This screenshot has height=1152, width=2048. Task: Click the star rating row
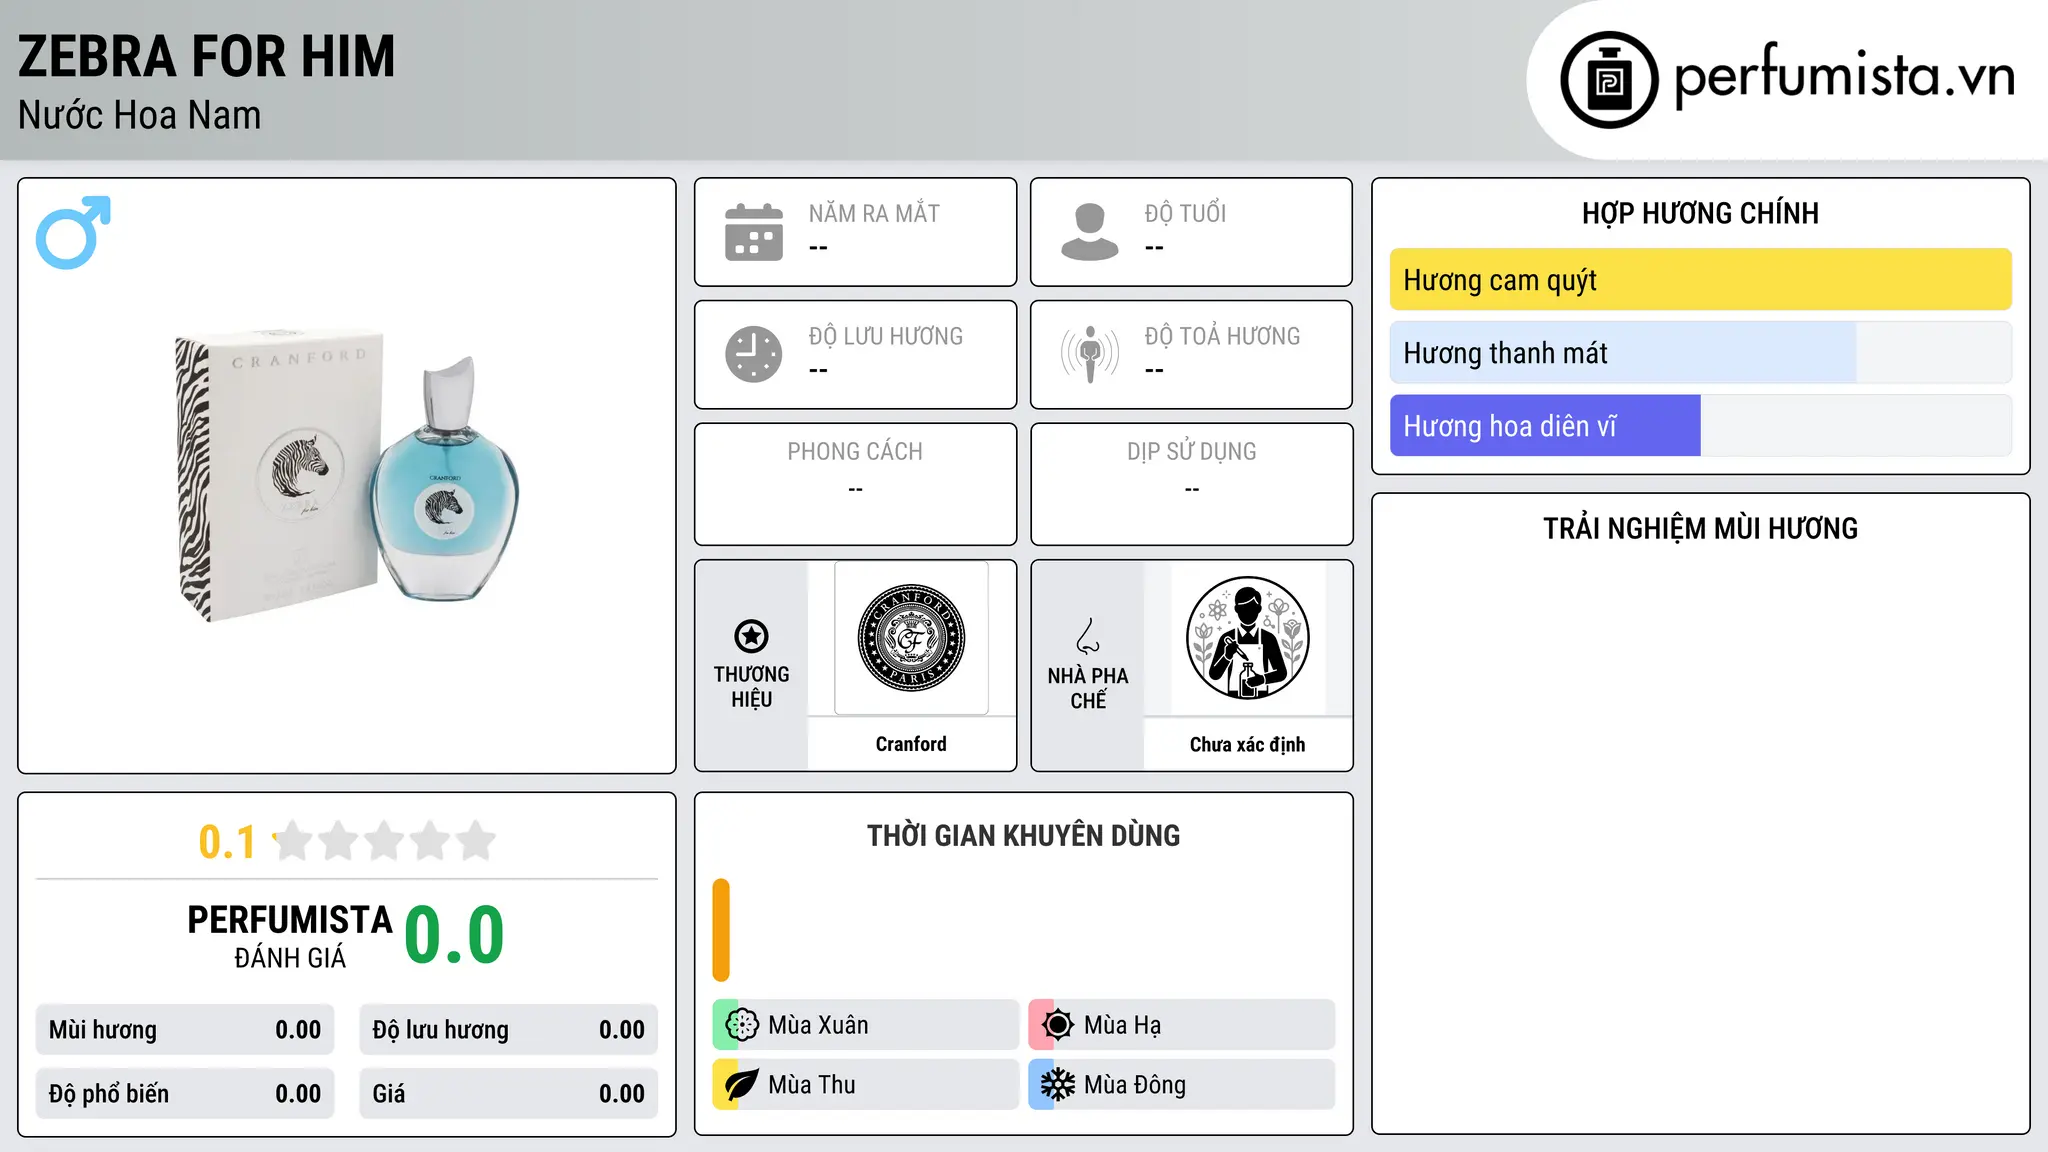384,841
